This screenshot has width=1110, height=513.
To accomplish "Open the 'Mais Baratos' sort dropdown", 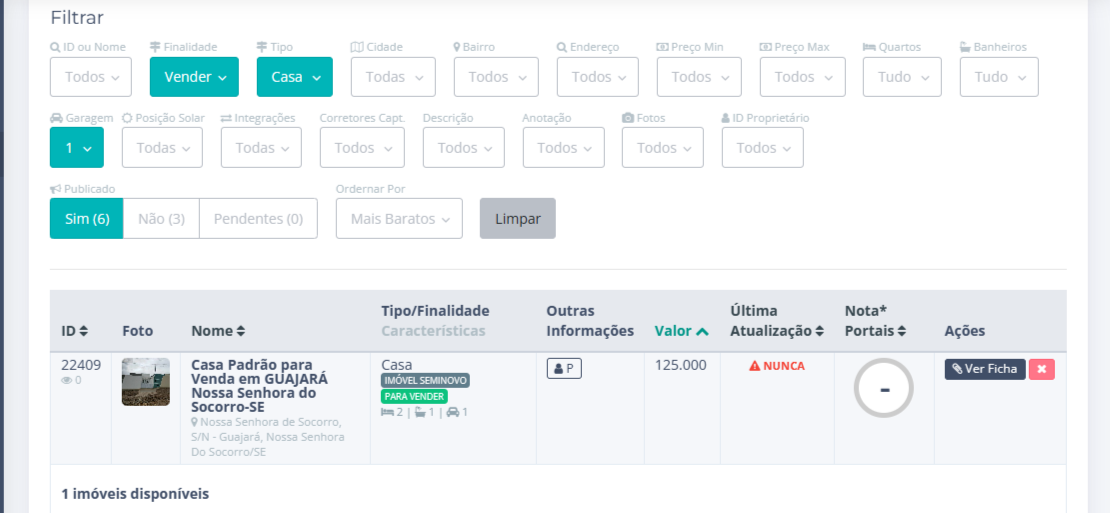I will 399,219.
